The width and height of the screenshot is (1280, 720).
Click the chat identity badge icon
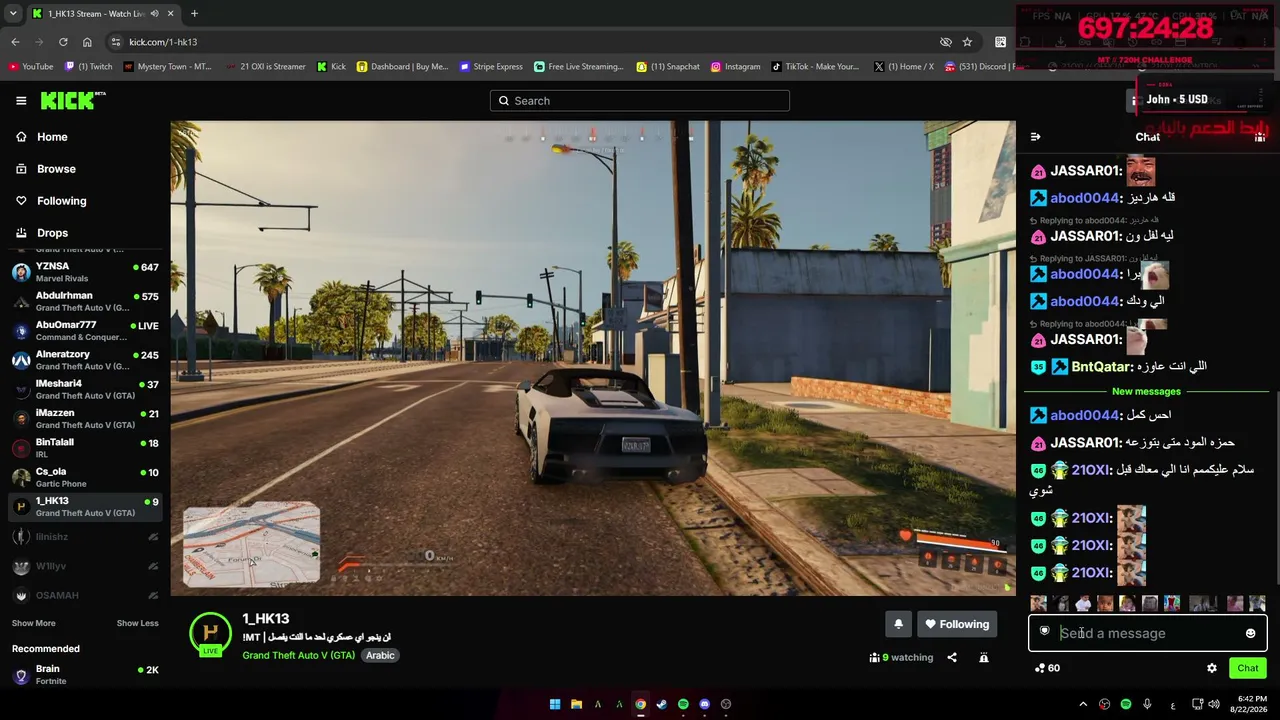(1045, 631)
